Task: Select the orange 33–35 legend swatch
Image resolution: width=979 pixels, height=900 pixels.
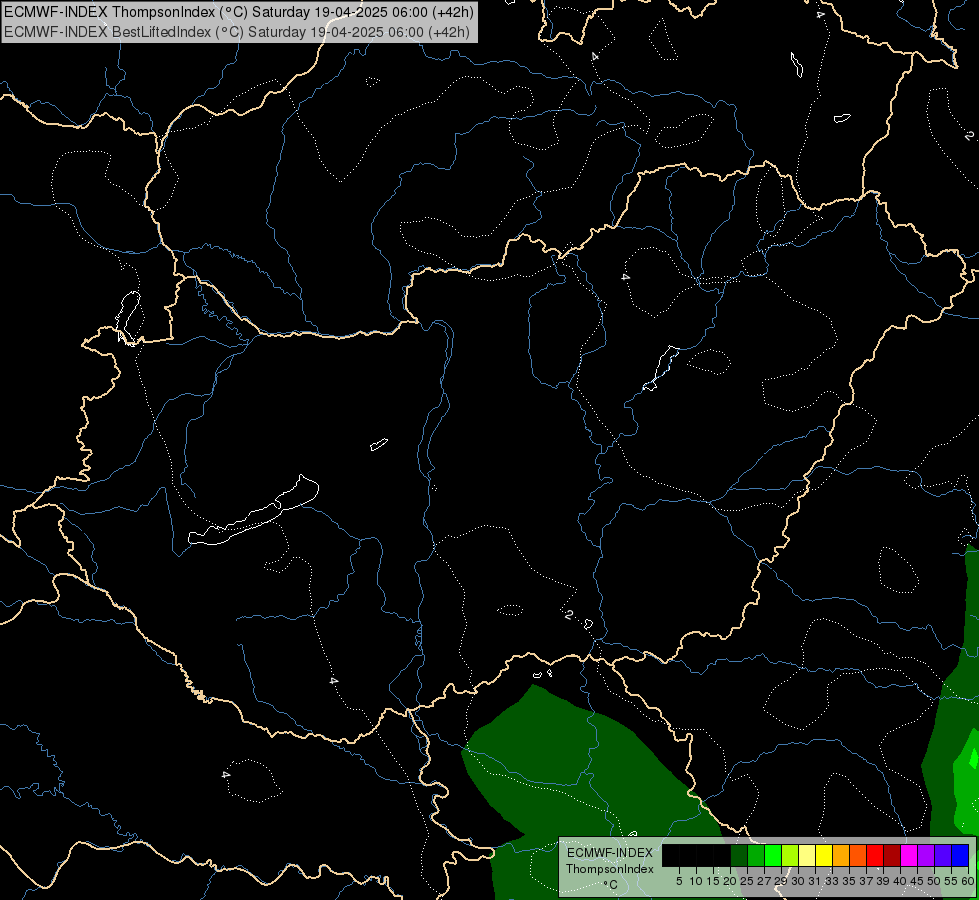Action: click(841, 855)
